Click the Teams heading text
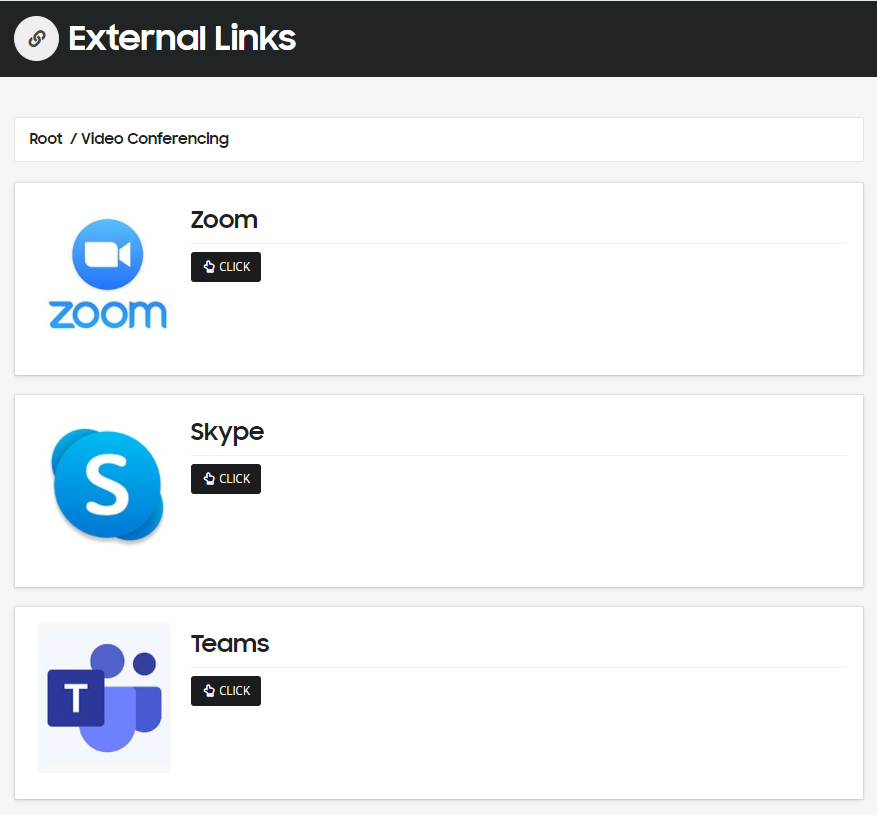The image size is (877, 815). [x=230, y=644]
